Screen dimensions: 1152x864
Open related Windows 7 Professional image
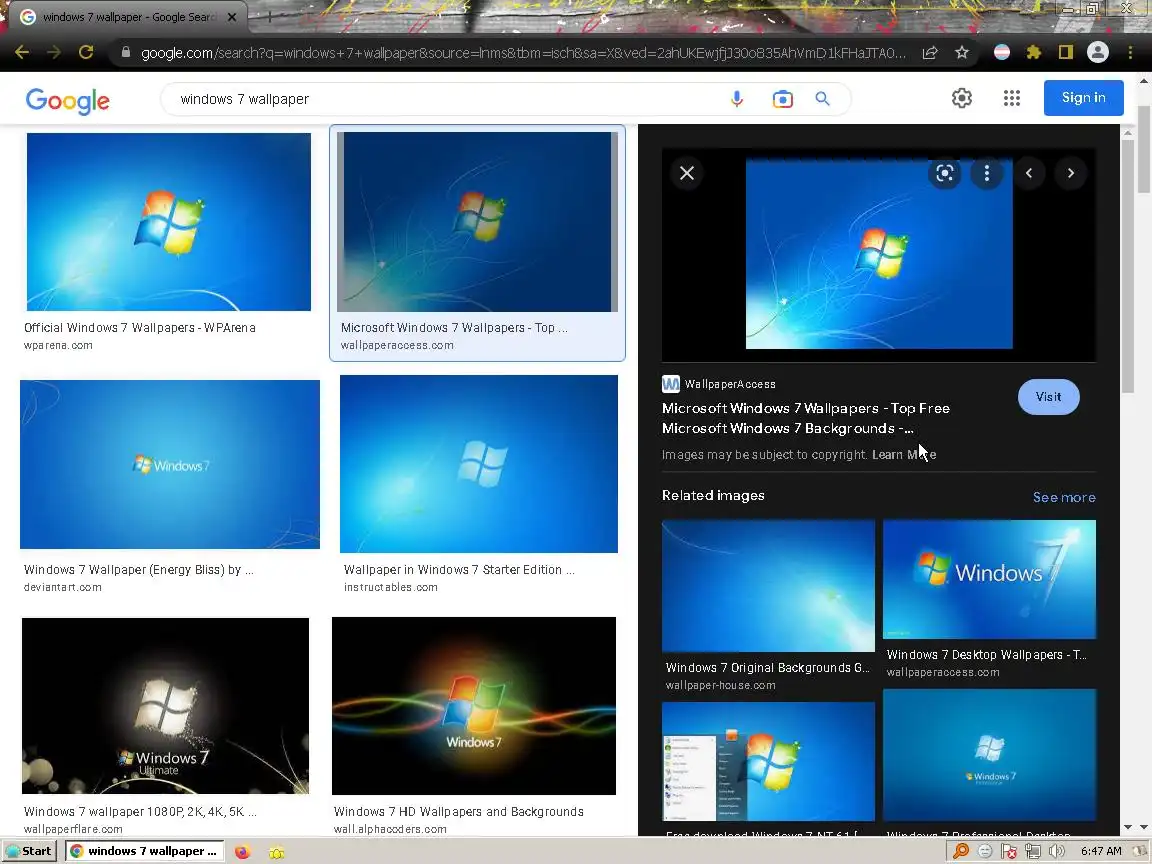click(x=990, y=755)
